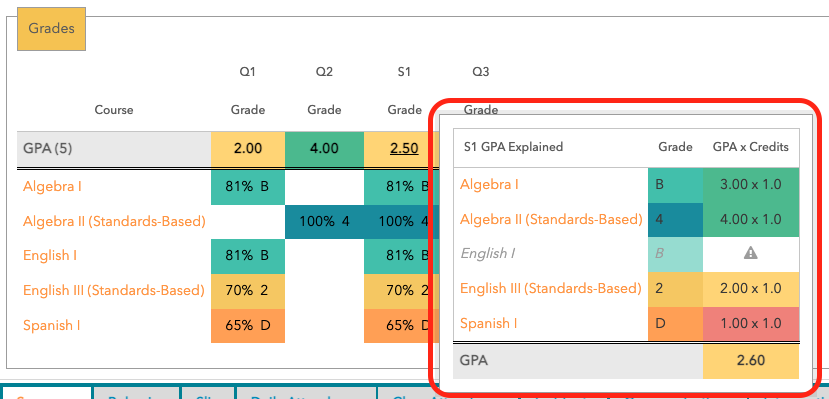829x399 pixels.
Task: Click Spanish I in the S1 GPA Explained popup
Action: 489,323
